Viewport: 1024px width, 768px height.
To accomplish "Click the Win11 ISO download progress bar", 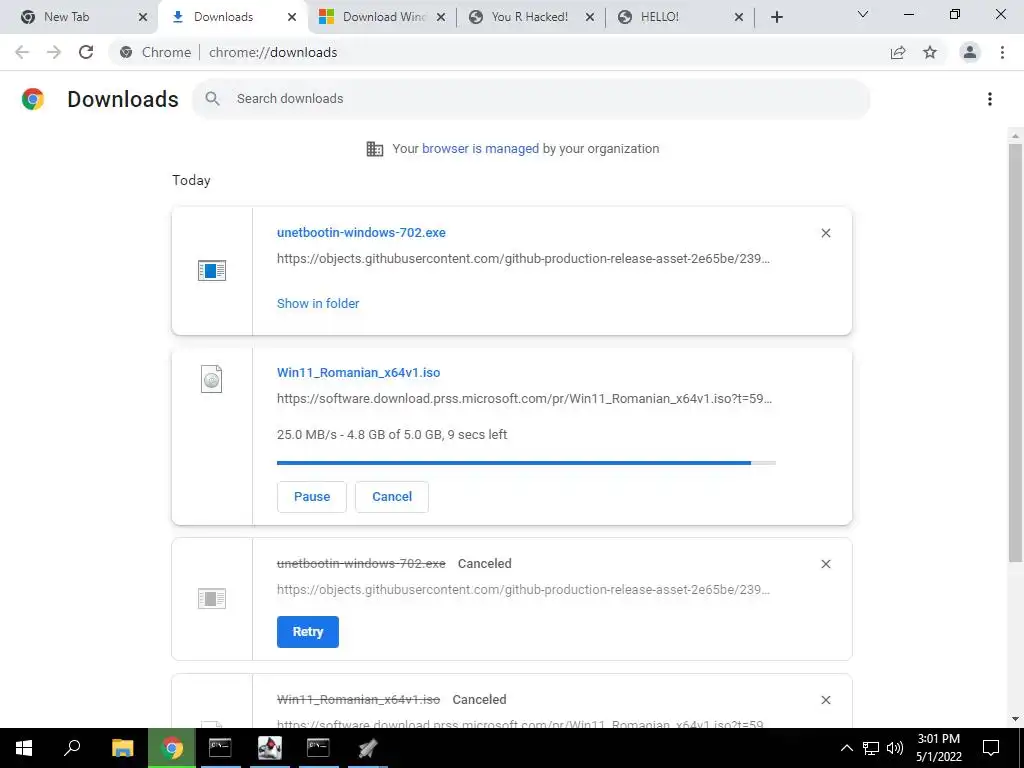I will [526, 463].
